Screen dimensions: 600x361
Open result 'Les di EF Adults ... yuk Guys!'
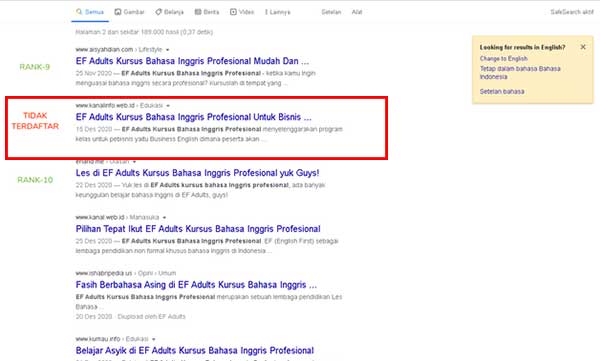click(197, 173)
